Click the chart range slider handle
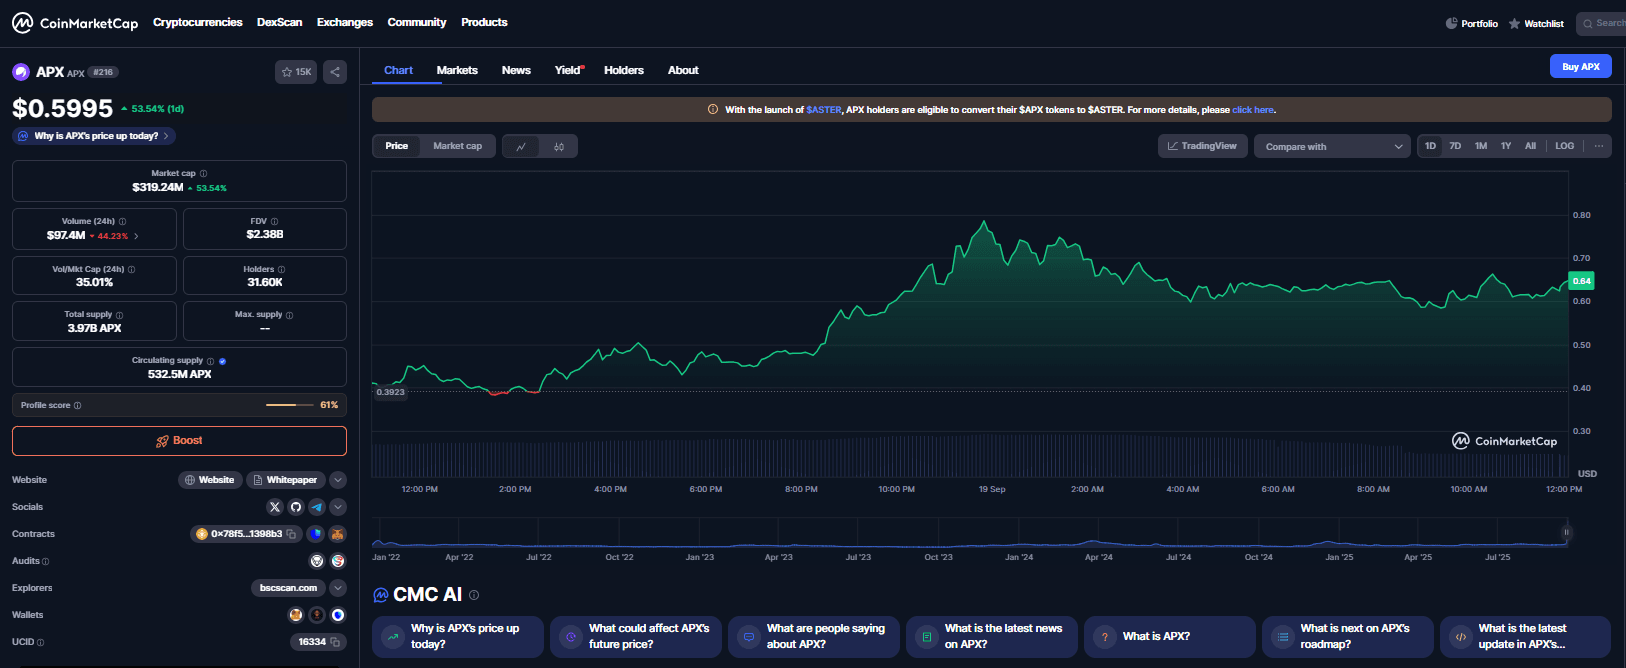 pos(1566,533)
